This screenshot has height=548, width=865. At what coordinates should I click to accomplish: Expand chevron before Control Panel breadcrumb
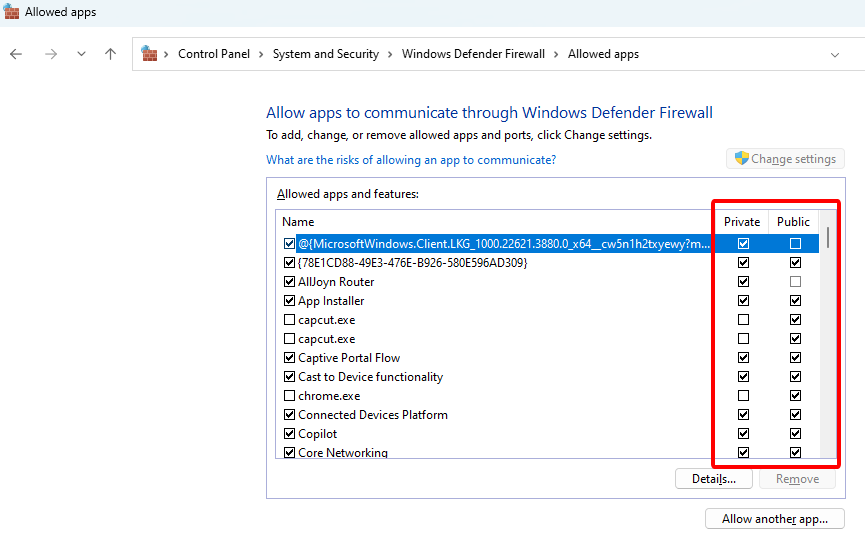coord(166,54)
